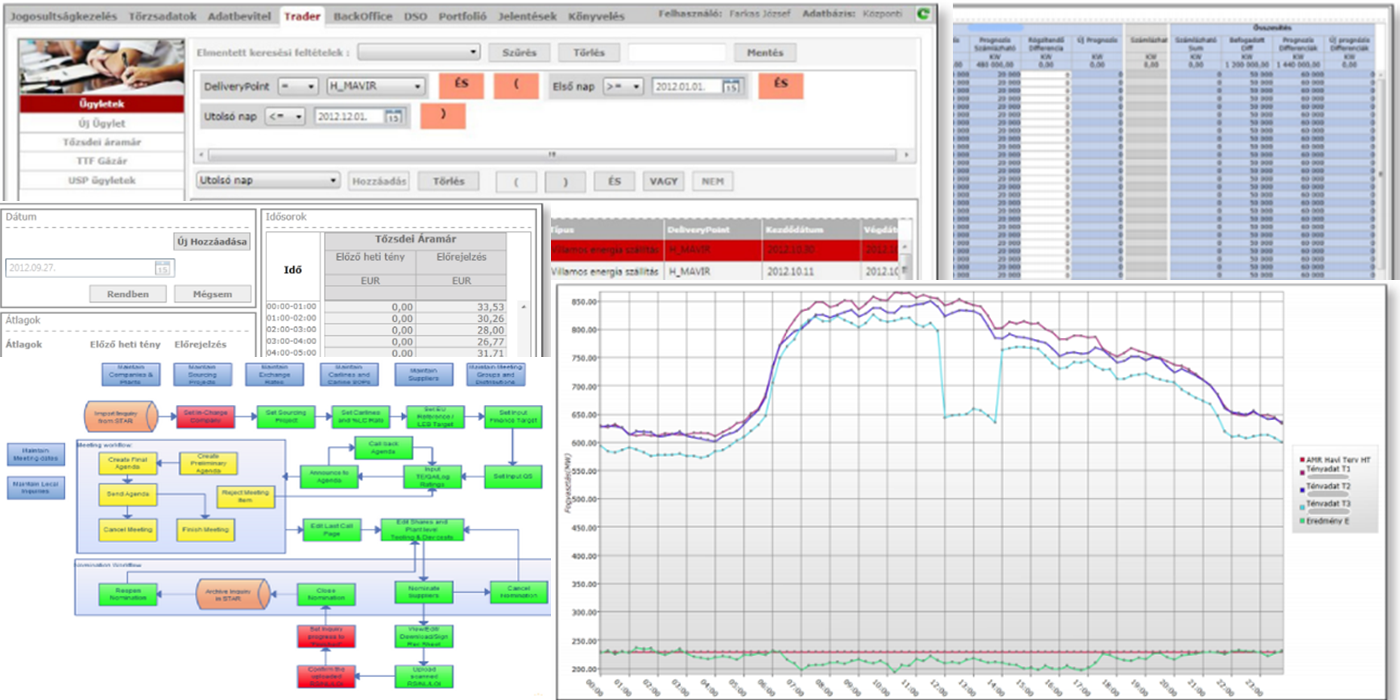Open the H_MAVIR DeliveryPoint value dropdown
1400x700 pixels.
point(376,87)
